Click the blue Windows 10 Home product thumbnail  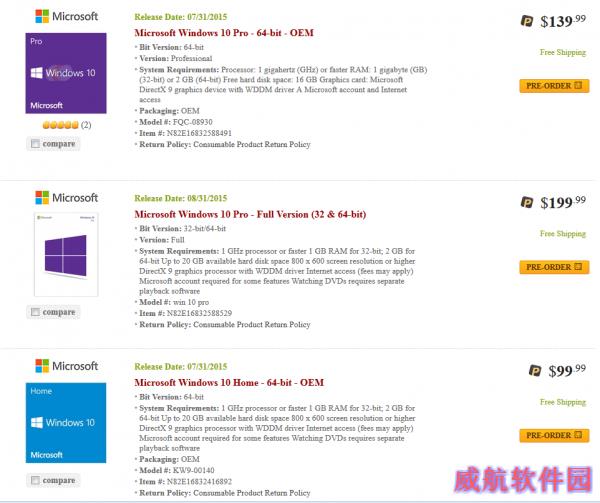point(66,423)
